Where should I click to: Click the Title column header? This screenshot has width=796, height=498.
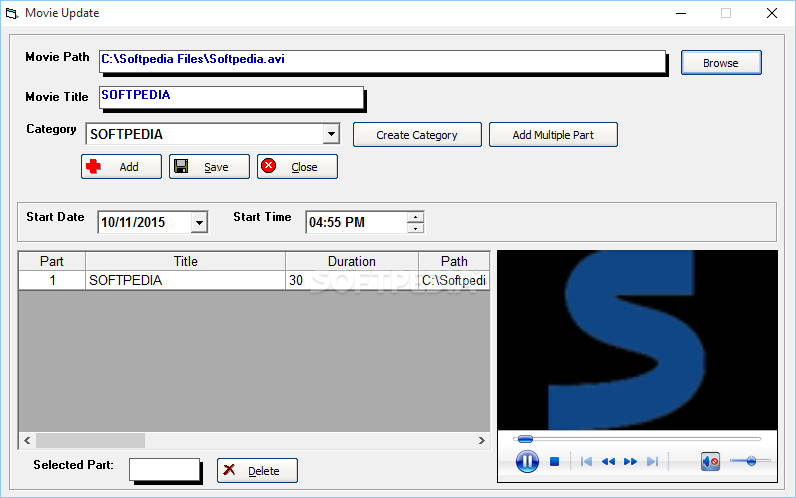pos(185,261)
